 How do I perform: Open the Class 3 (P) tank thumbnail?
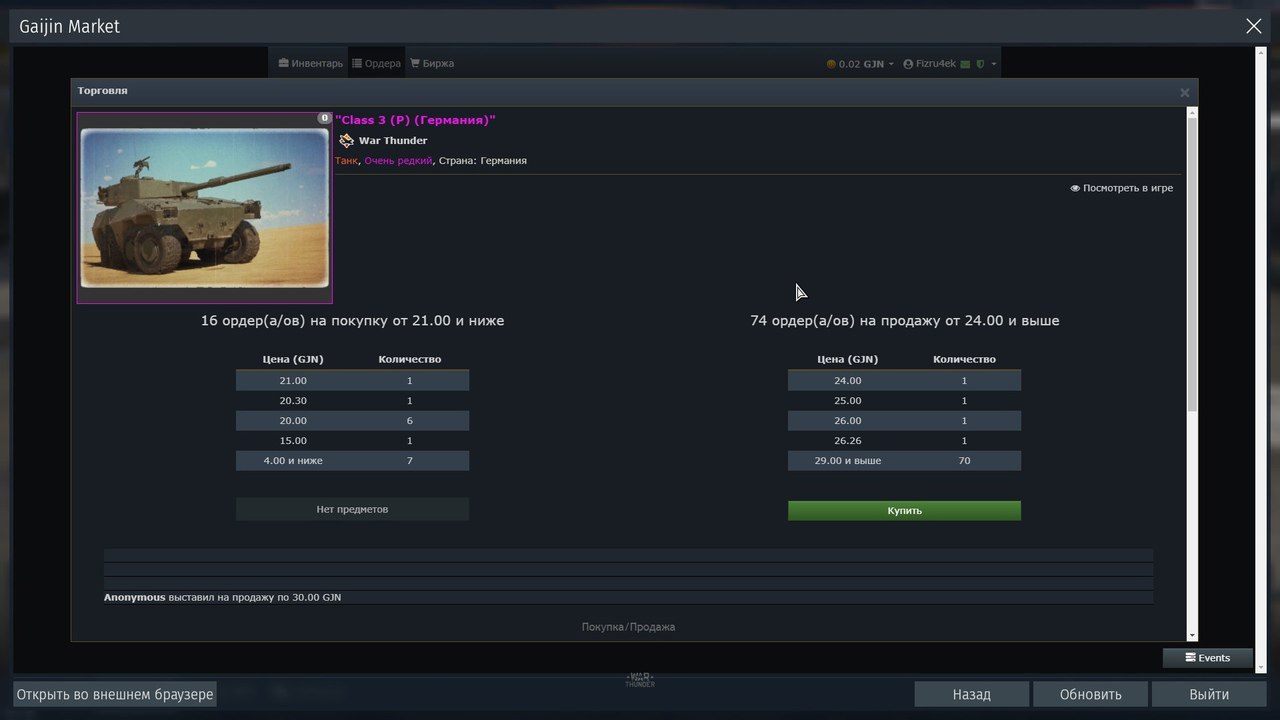point(204,208)
